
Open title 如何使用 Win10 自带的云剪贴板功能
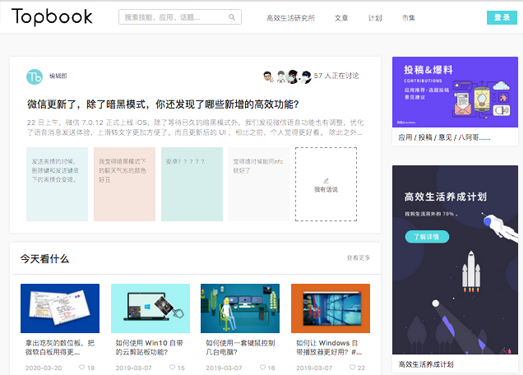[149, 348]
